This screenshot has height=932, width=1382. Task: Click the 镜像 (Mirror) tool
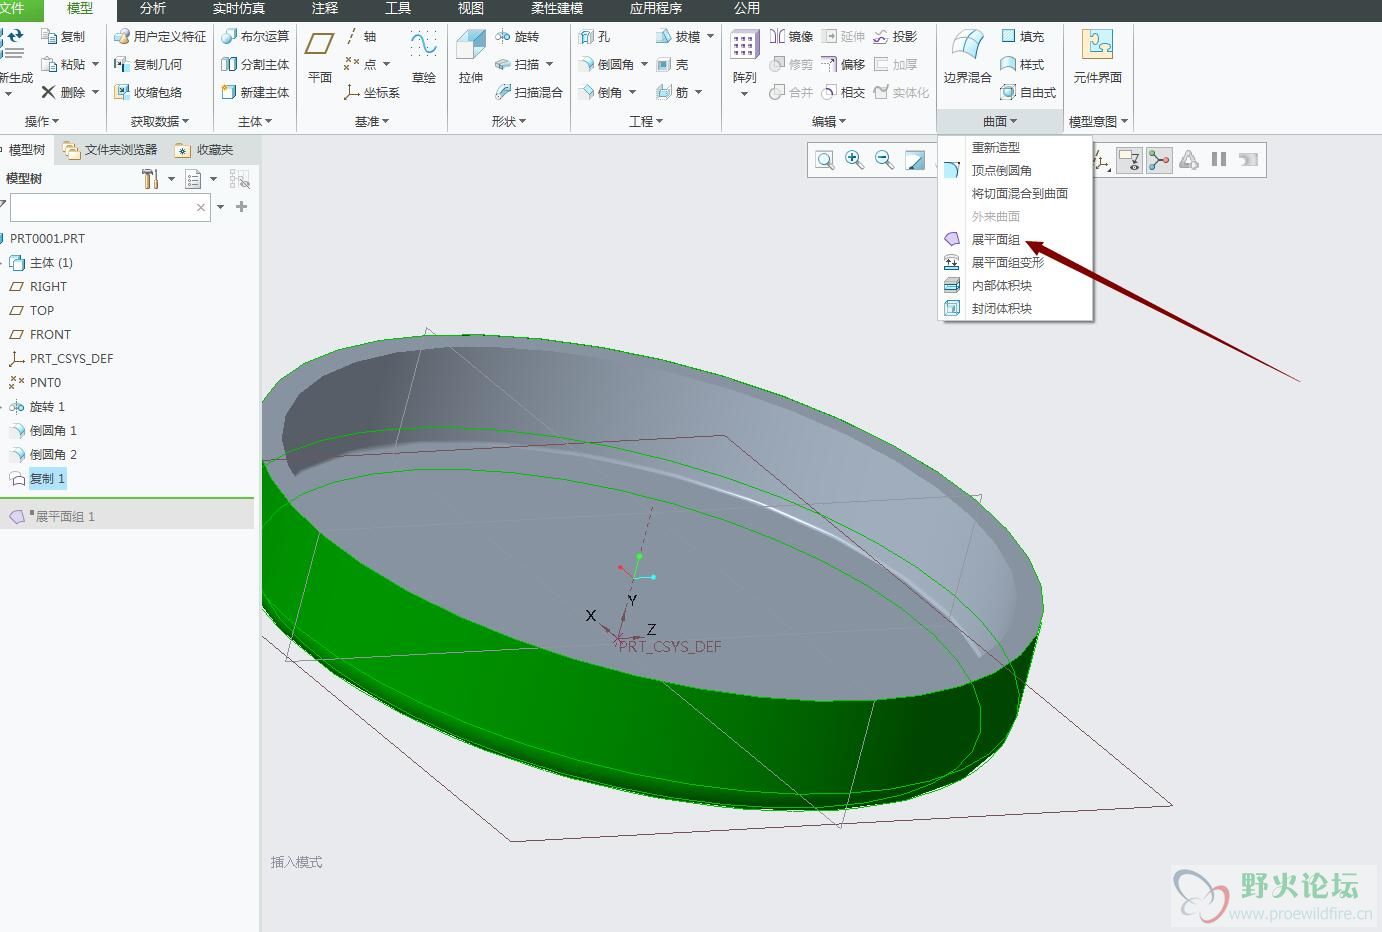pyautogui.click(x=791, y=36)
